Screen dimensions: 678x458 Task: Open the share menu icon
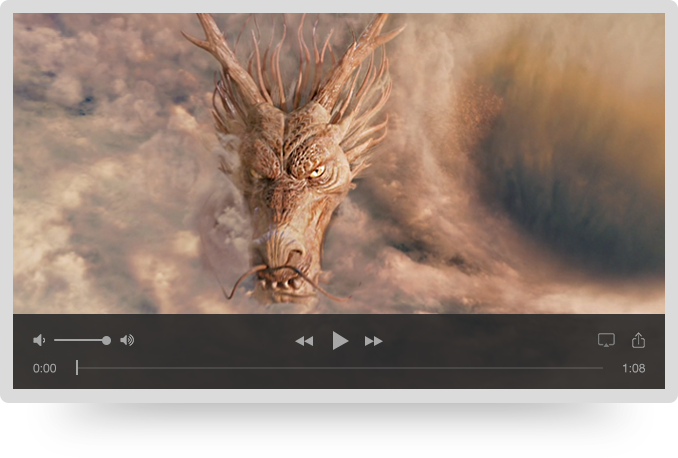(x=638, y=340)
